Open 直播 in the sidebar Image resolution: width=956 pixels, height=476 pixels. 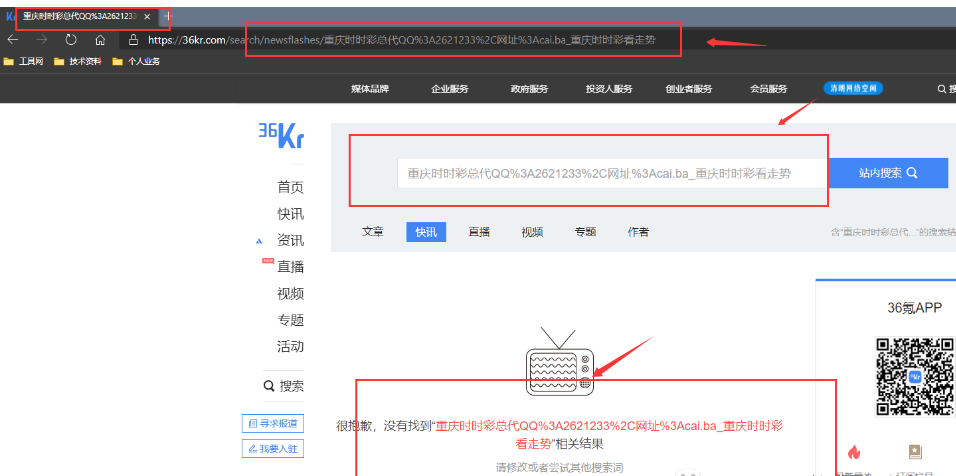point(290,267)
